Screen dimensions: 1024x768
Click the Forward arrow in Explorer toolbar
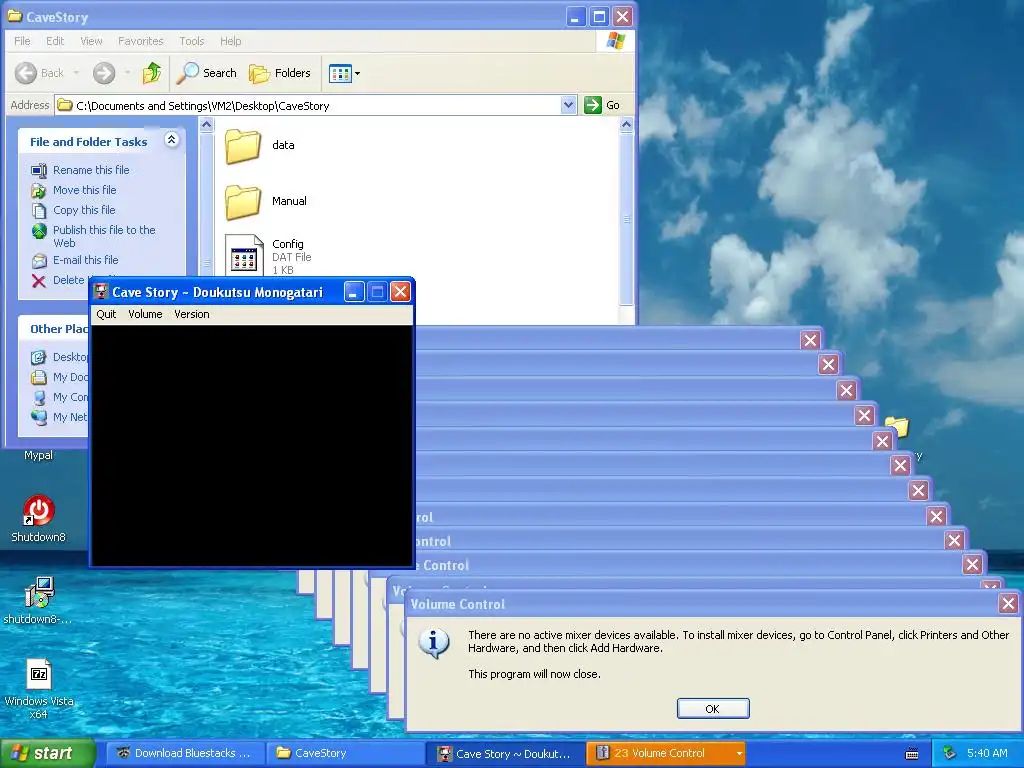104,73
